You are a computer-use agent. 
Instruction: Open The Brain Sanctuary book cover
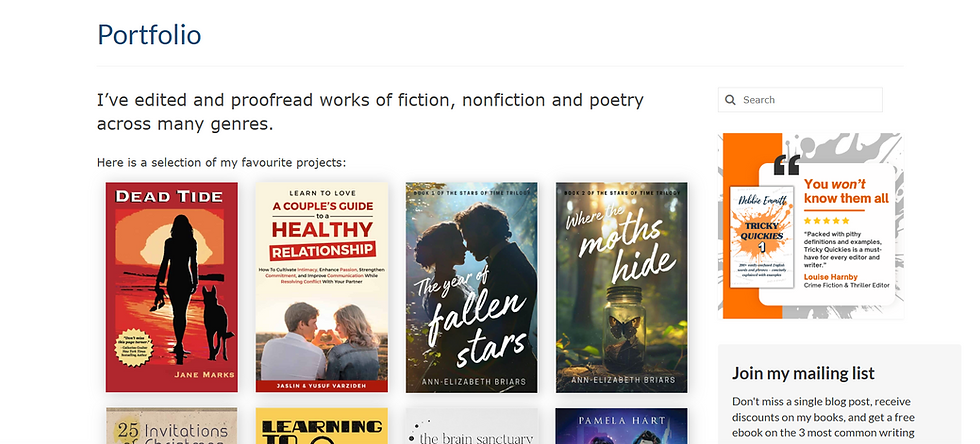point(471,426)
